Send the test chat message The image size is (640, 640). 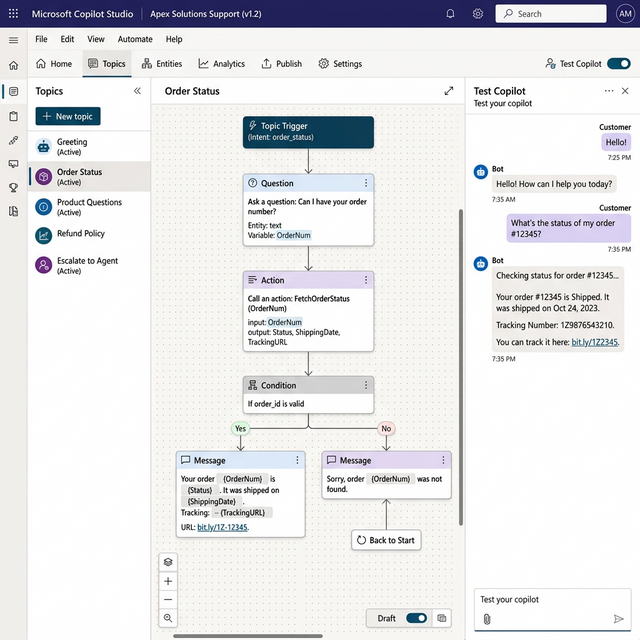[619, 619]
